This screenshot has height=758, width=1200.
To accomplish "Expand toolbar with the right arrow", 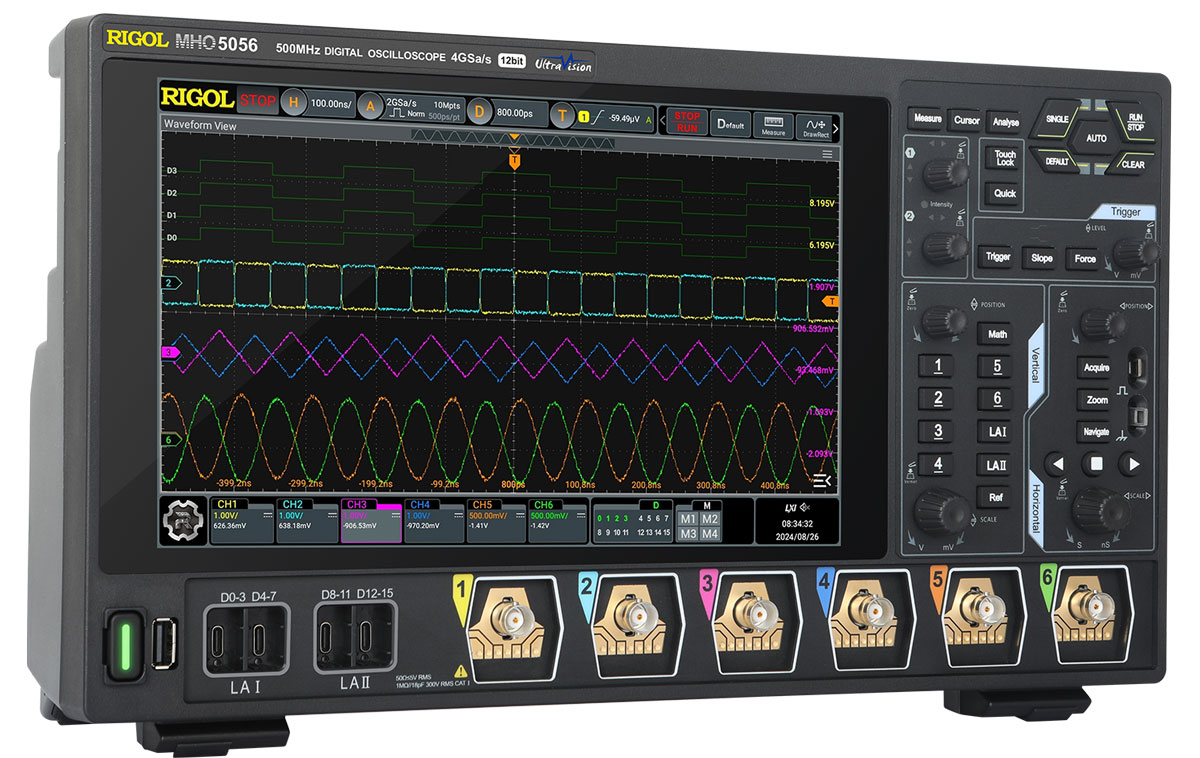I will click(x=836, y=127).
